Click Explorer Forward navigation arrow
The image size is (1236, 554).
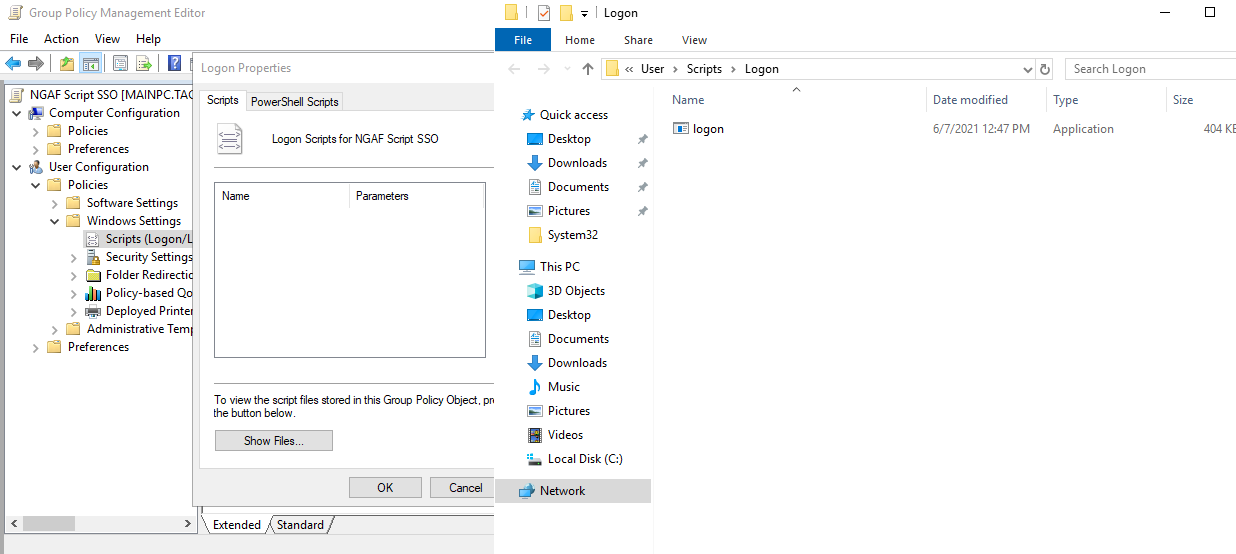coord(543,69)
